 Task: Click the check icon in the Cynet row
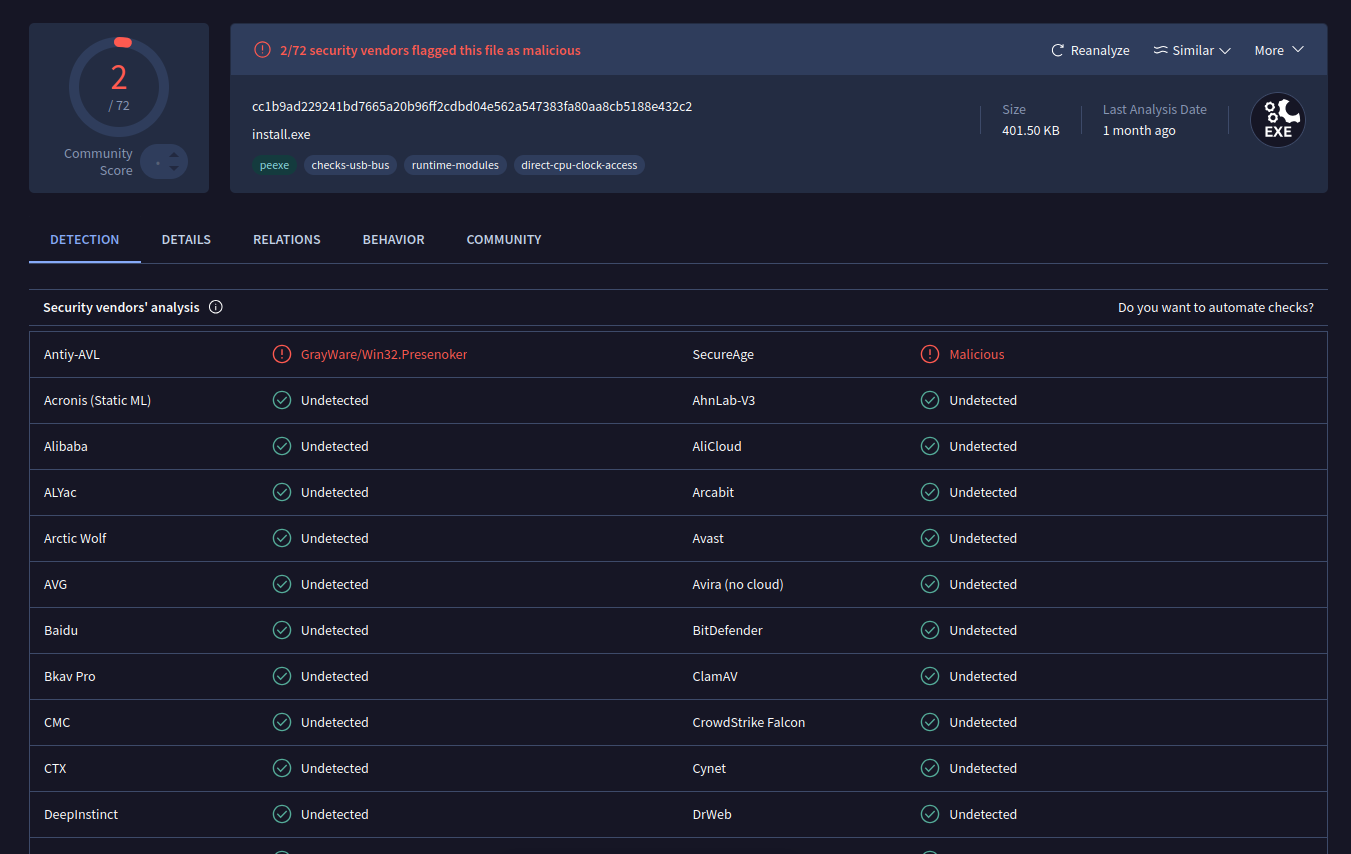[930, 768]
